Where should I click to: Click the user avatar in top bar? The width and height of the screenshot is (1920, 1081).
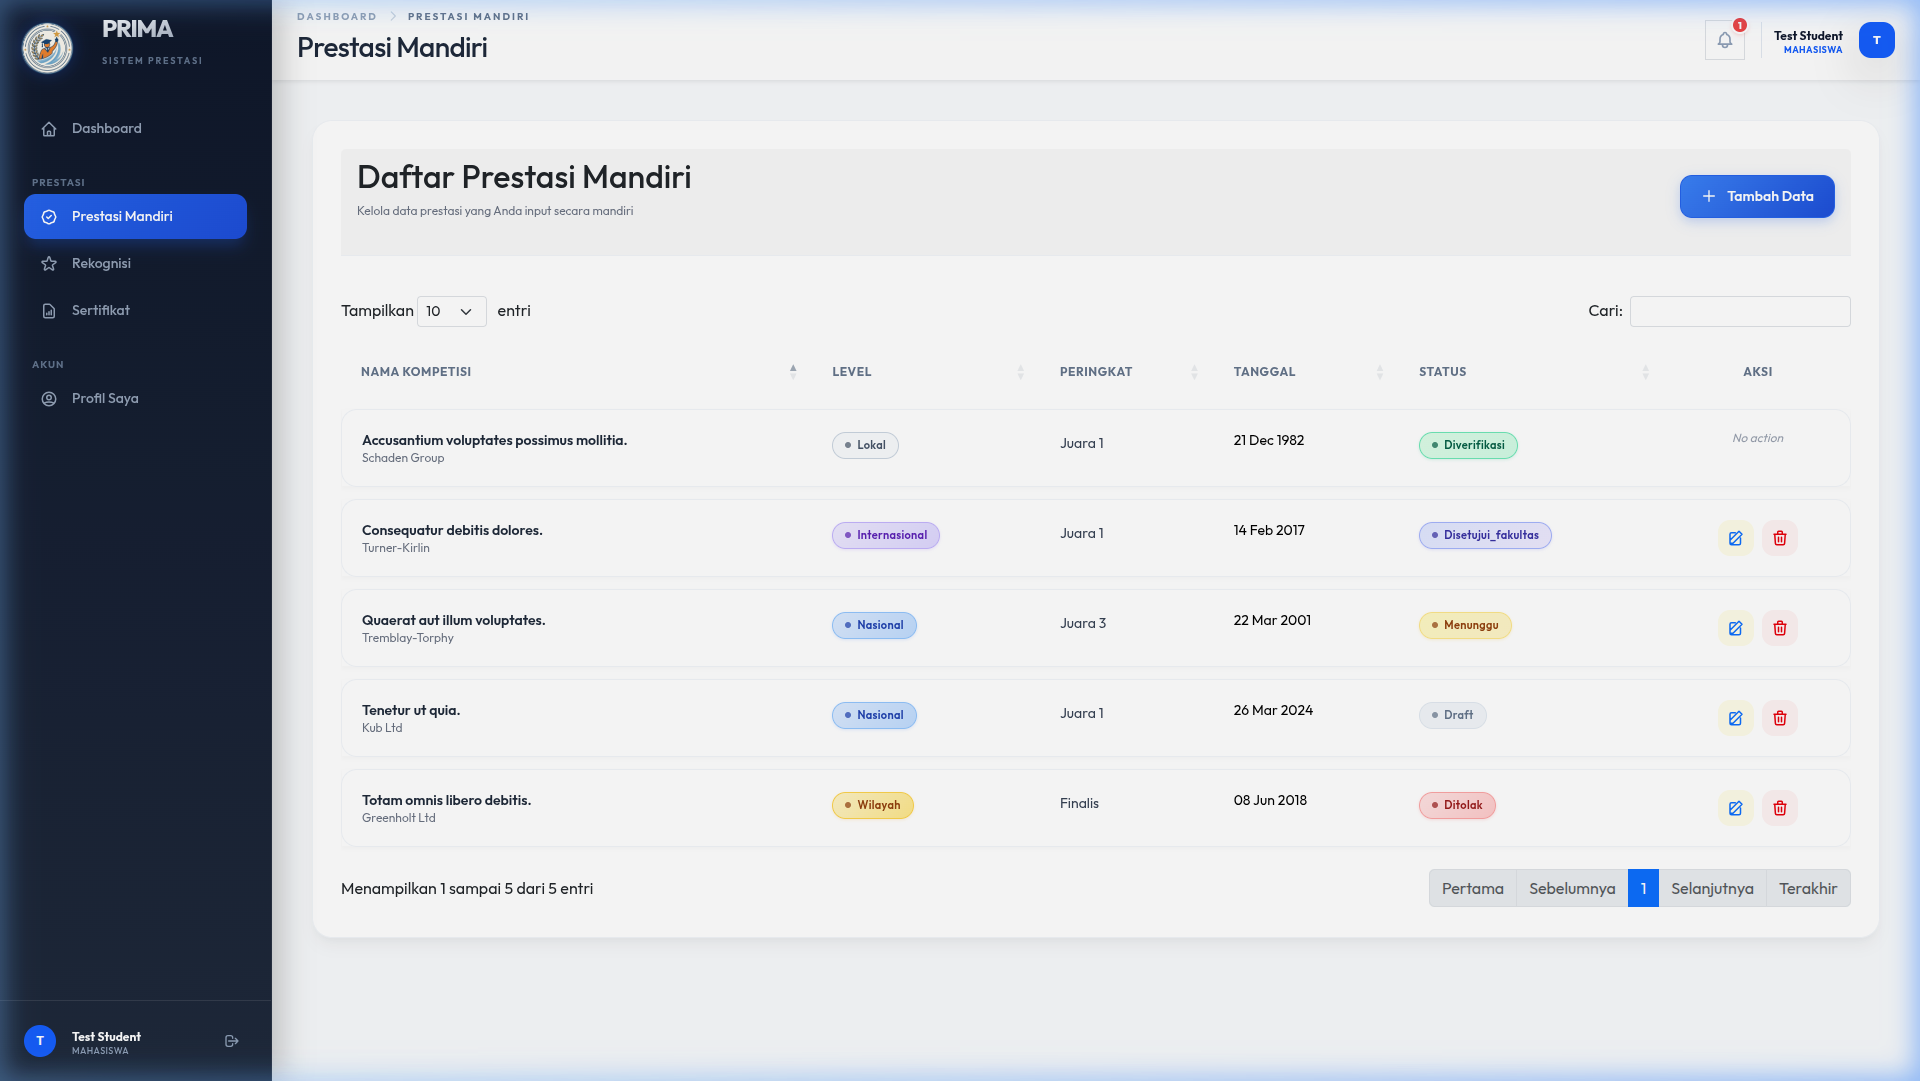pos(1876,40)
